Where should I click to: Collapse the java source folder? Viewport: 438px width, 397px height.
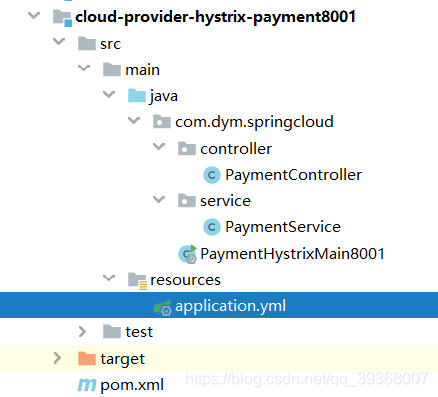coord(109,94)
